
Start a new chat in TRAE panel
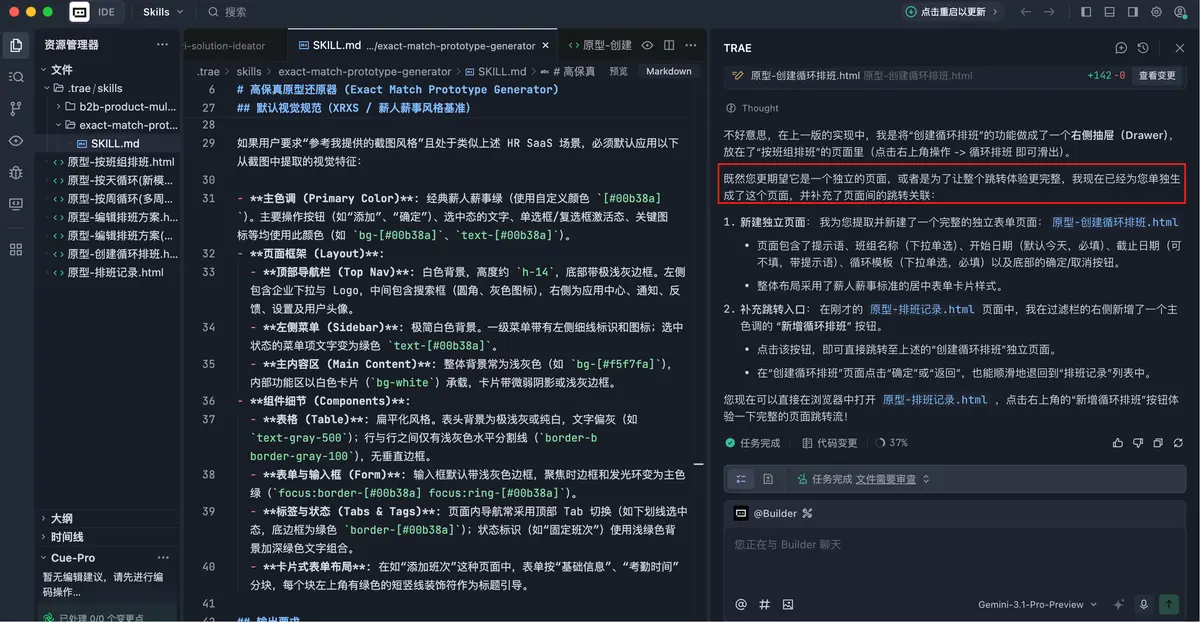pos(1121,48)
